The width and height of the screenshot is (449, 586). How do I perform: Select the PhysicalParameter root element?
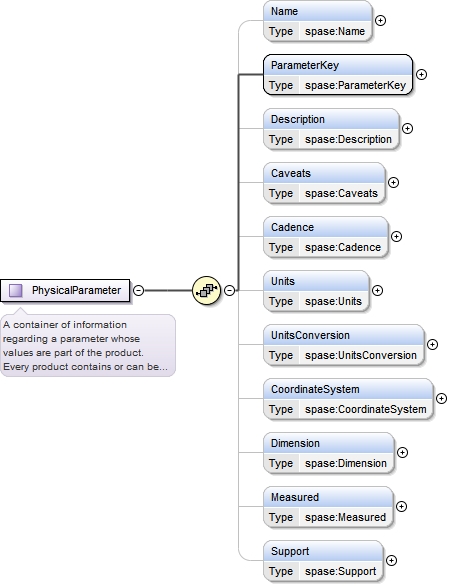pos(65,290)
